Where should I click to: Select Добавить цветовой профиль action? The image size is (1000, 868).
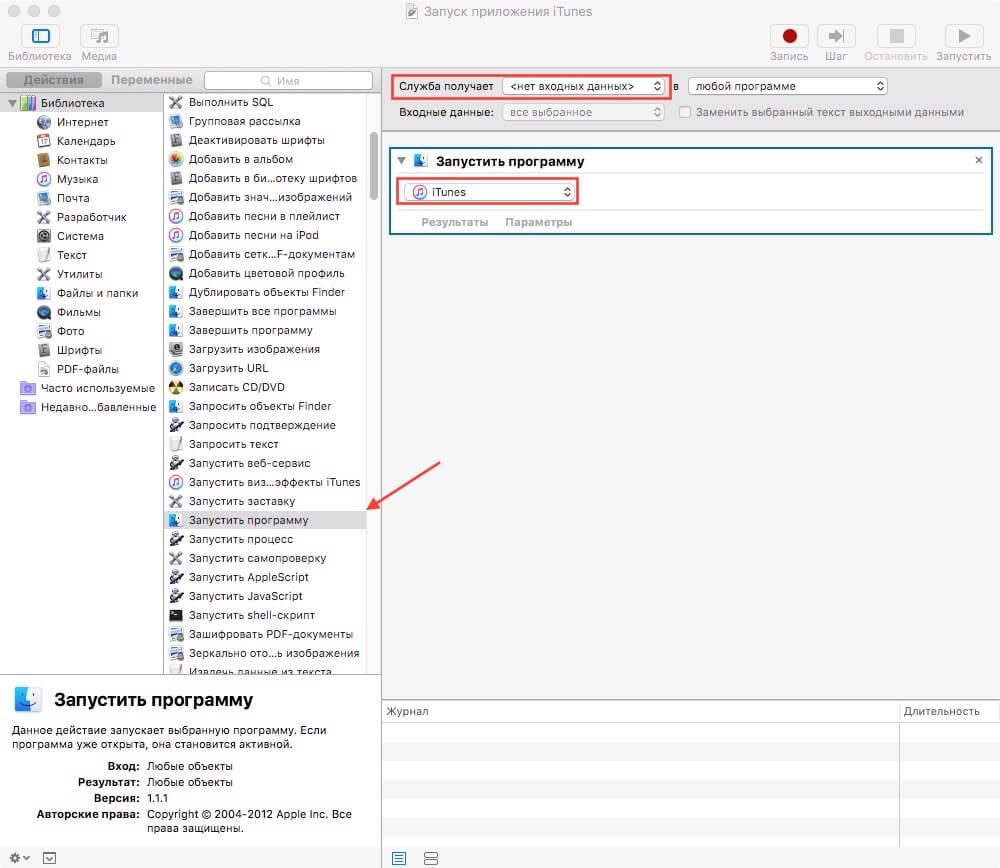(x=265, y=273)
